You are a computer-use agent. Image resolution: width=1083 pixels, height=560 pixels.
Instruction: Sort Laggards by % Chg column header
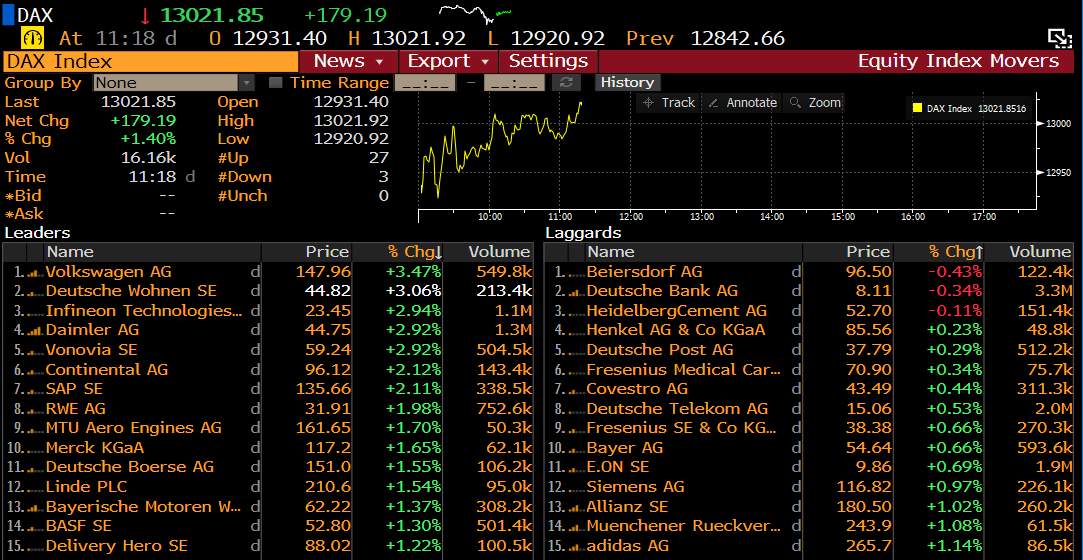click(x=939, y=252)
